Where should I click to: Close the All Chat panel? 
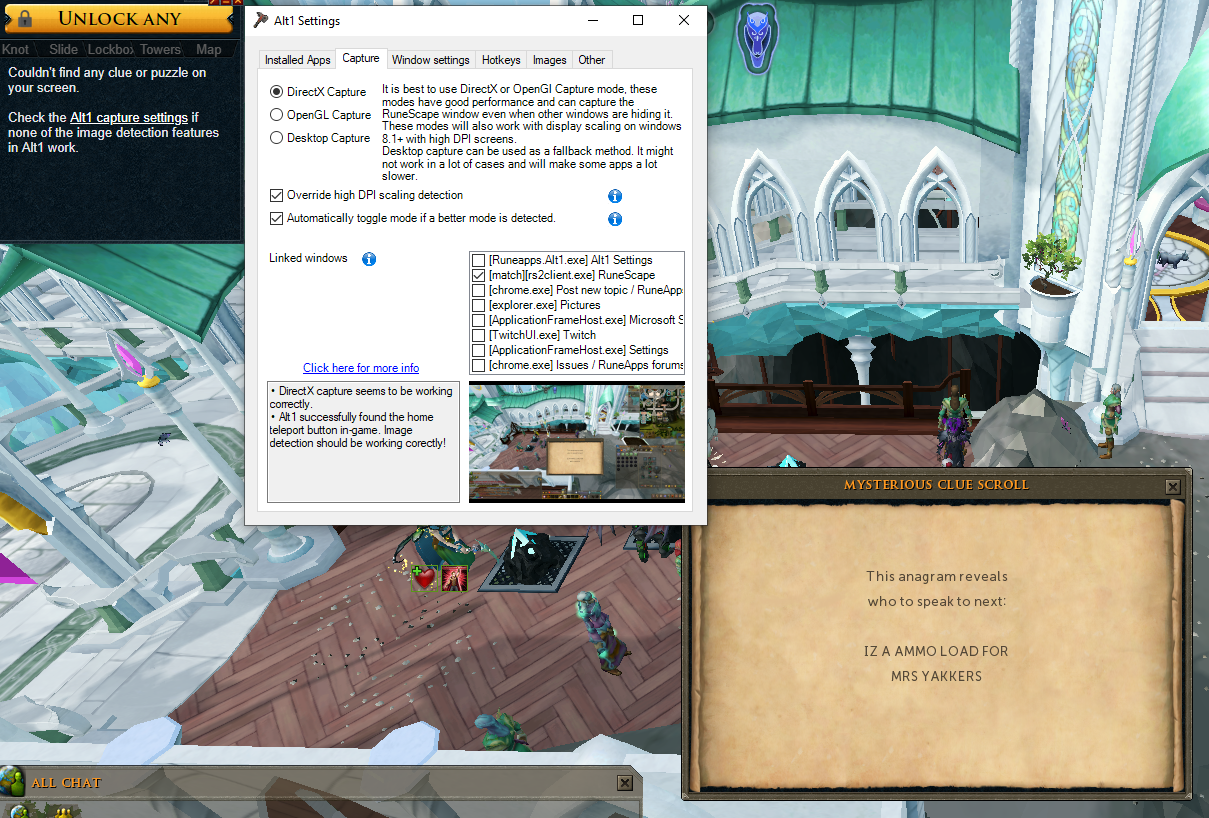(625, 783)
